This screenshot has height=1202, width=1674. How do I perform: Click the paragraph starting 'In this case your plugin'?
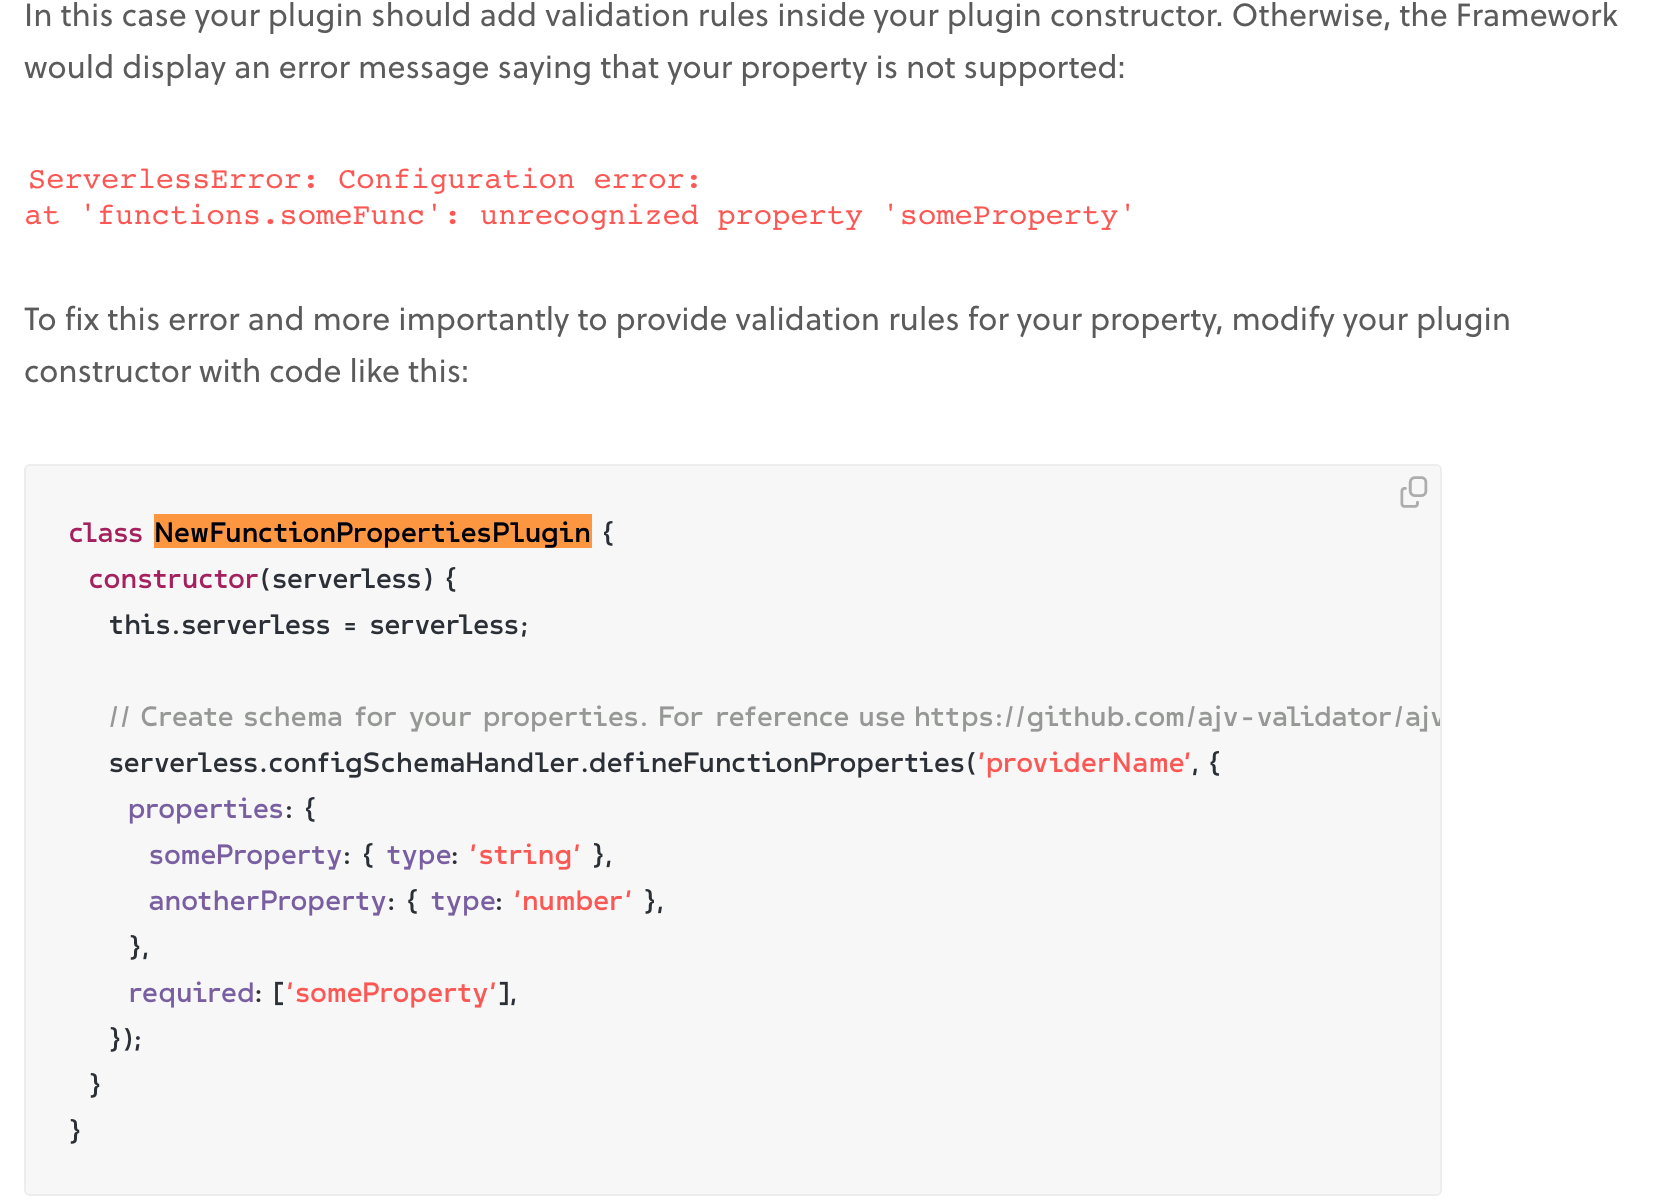[820, 42]
